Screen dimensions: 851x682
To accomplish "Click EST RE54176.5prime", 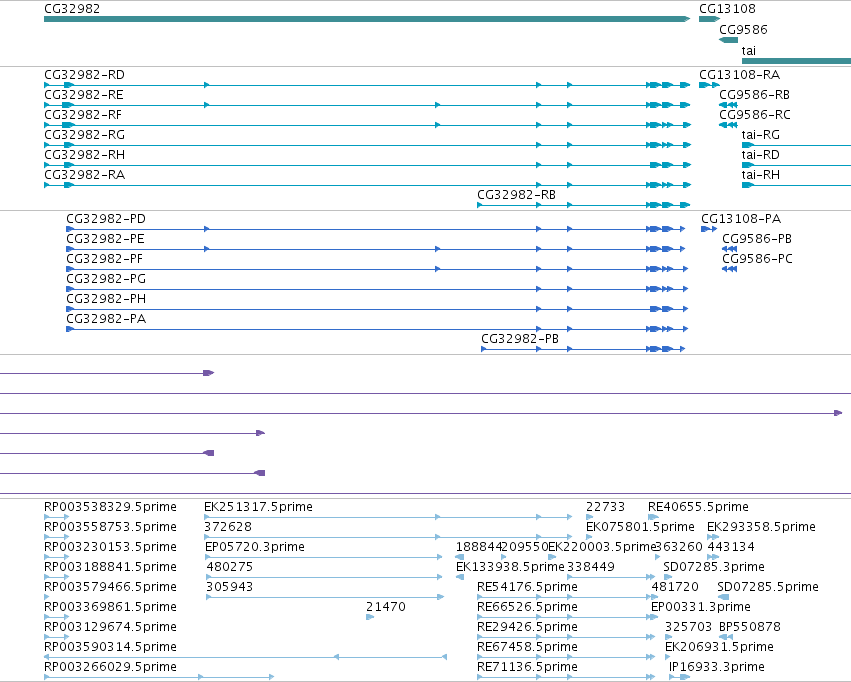I will click(x=527, y=588).
